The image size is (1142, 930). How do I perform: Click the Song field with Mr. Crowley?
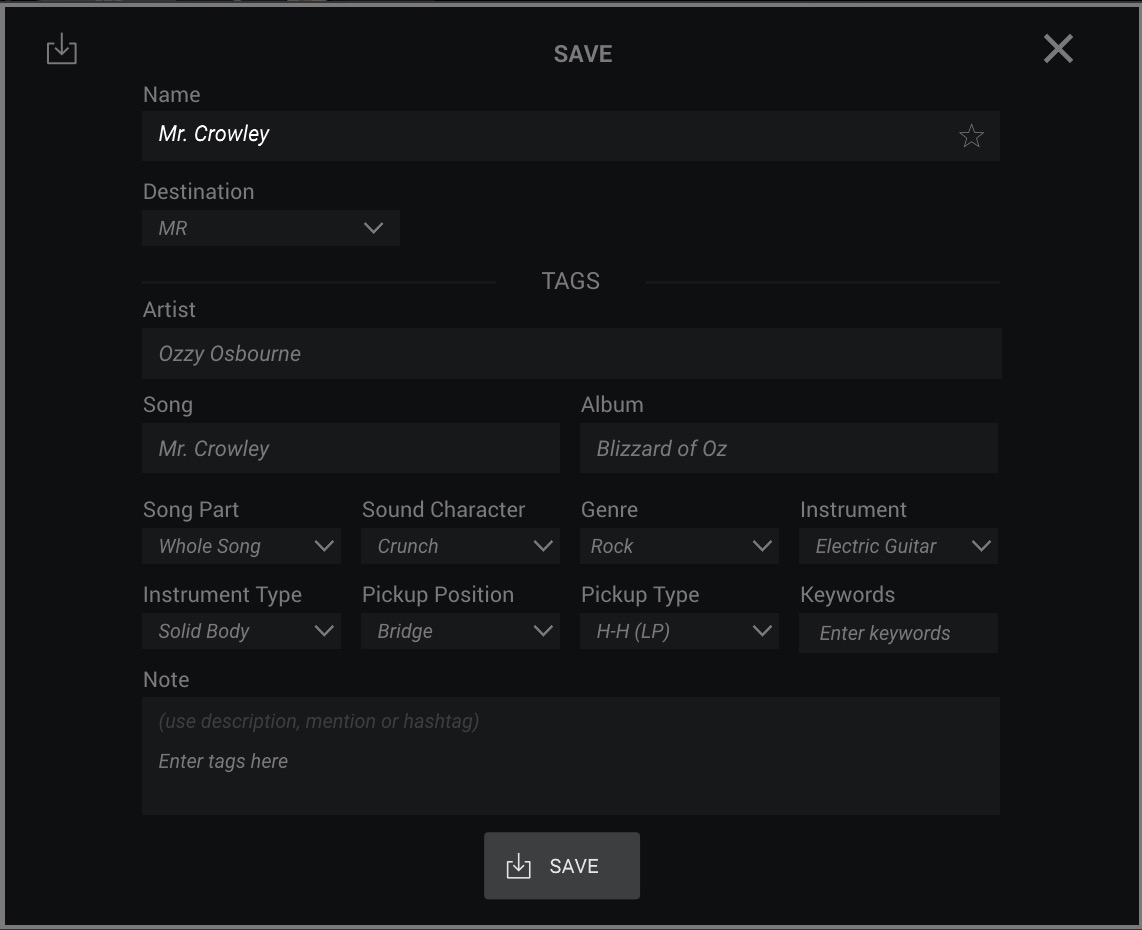[x=351, y=448]
